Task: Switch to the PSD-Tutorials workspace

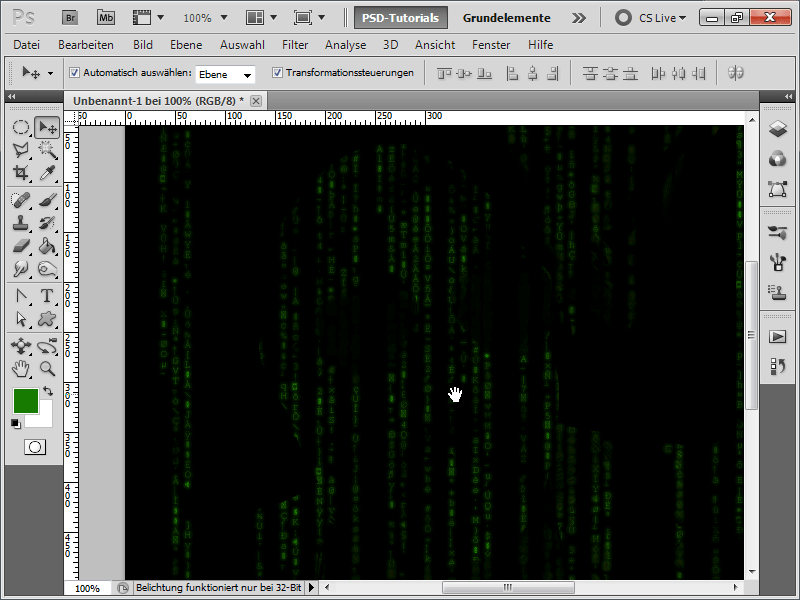Action: 401,18
